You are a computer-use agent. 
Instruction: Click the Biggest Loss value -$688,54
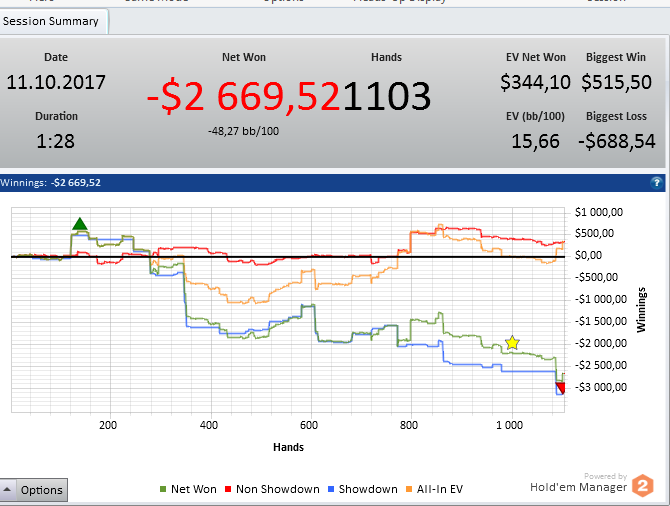click(617, 141)
